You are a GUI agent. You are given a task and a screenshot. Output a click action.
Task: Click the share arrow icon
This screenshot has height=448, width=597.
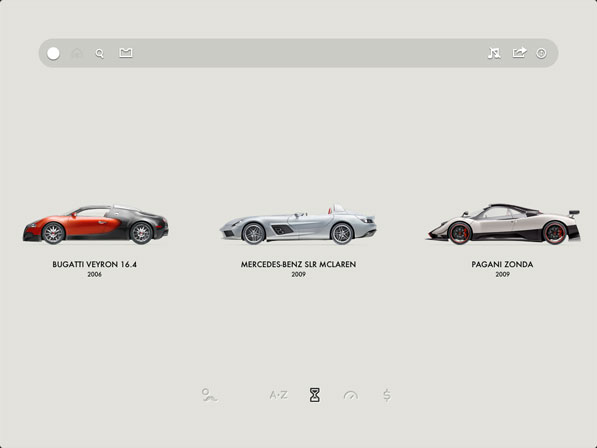tap(519, 52)
